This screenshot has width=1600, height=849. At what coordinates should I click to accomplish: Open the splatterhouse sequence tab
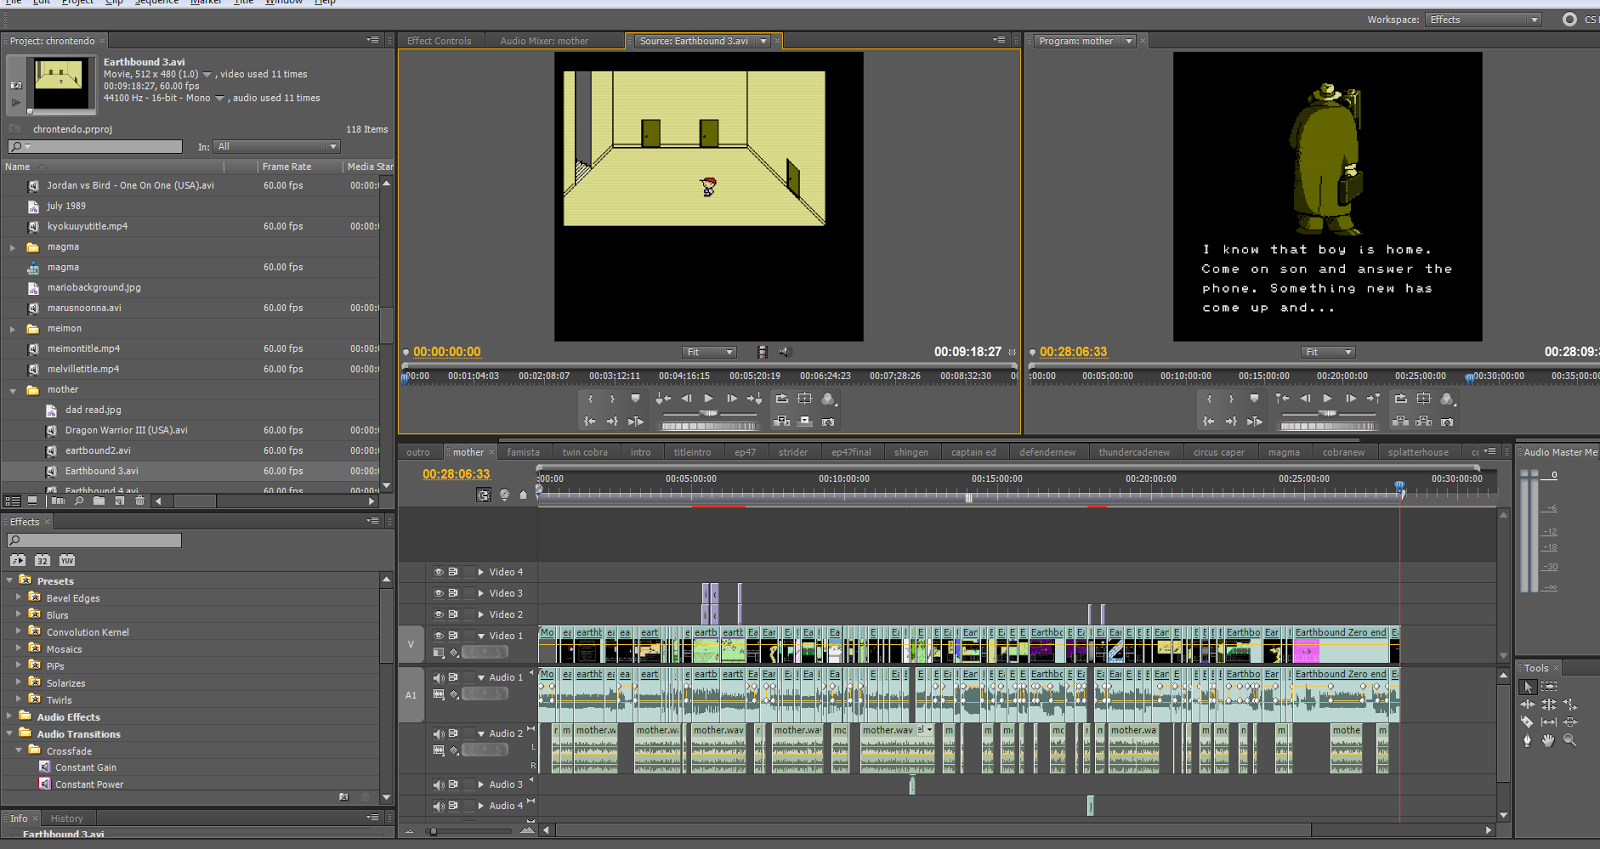(1418, 452)
